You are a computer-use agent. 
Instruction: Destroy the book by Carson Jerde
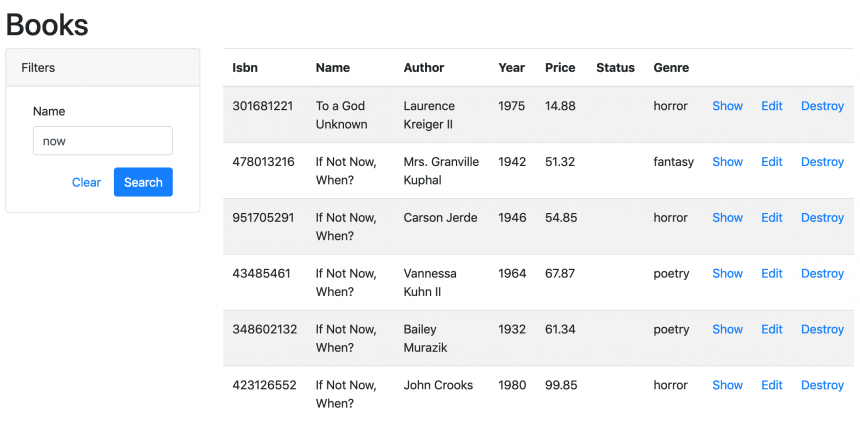822,218
